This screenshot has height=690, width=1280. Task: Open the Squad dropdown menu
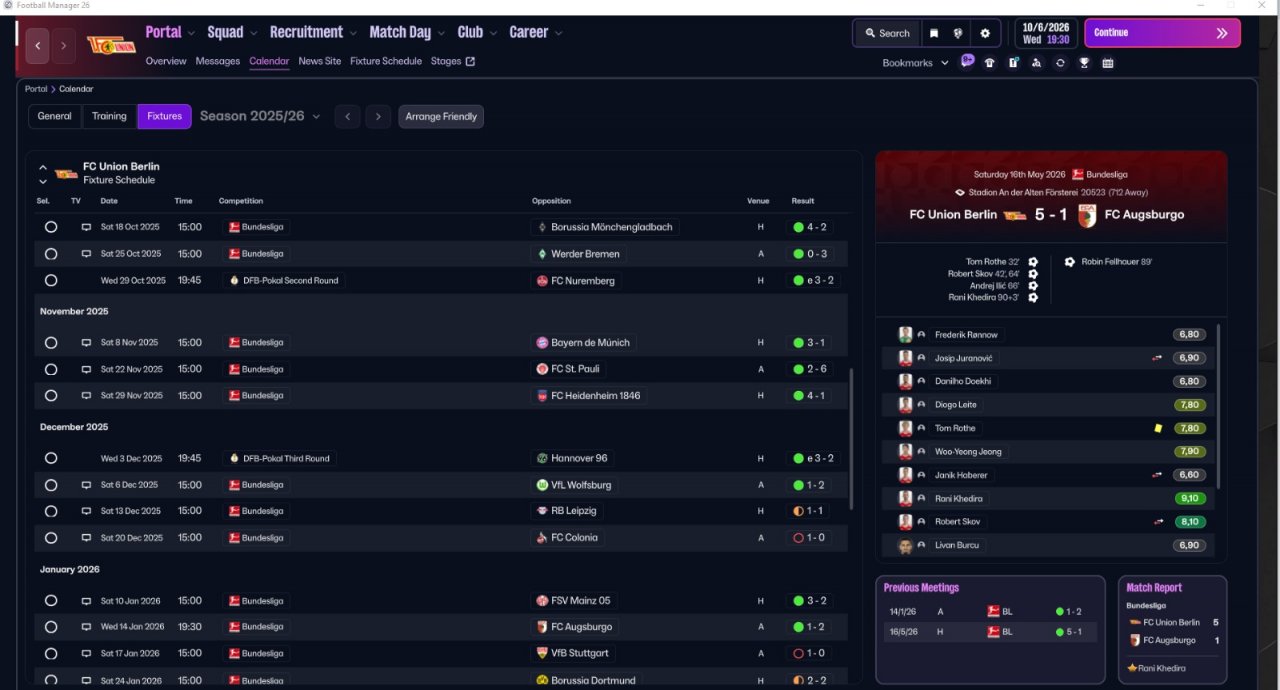pyautogui.click(x=232, y=32)
